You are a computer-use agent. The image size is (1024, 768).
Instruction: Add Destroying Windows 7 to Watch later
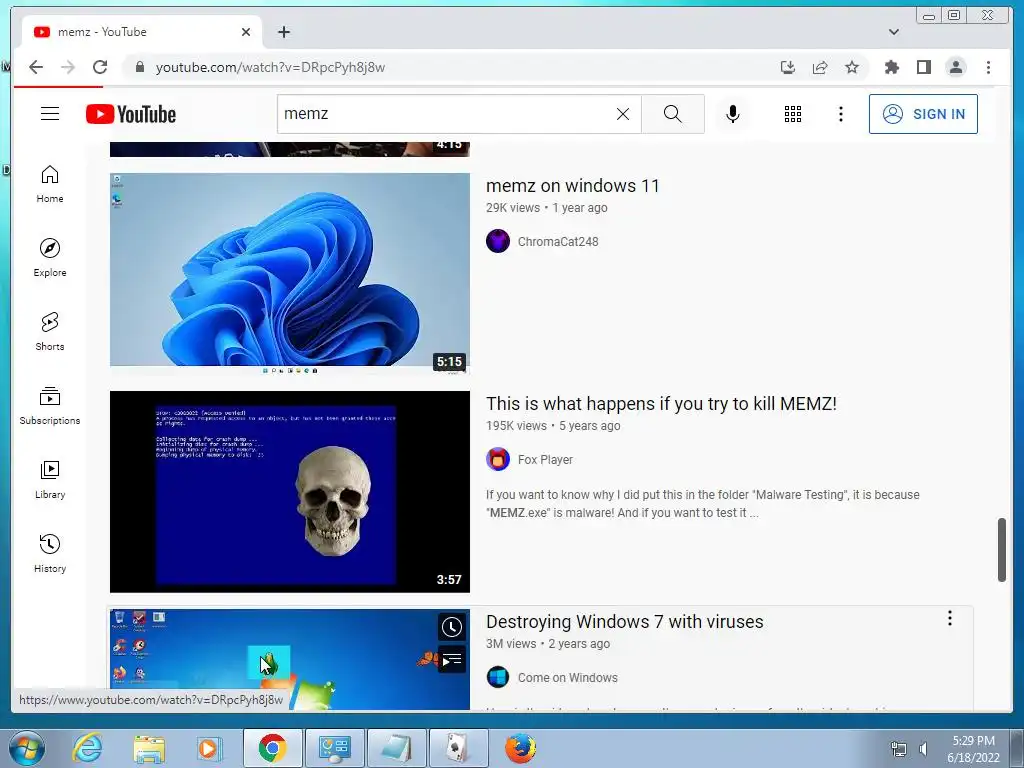tap(451, 628)
